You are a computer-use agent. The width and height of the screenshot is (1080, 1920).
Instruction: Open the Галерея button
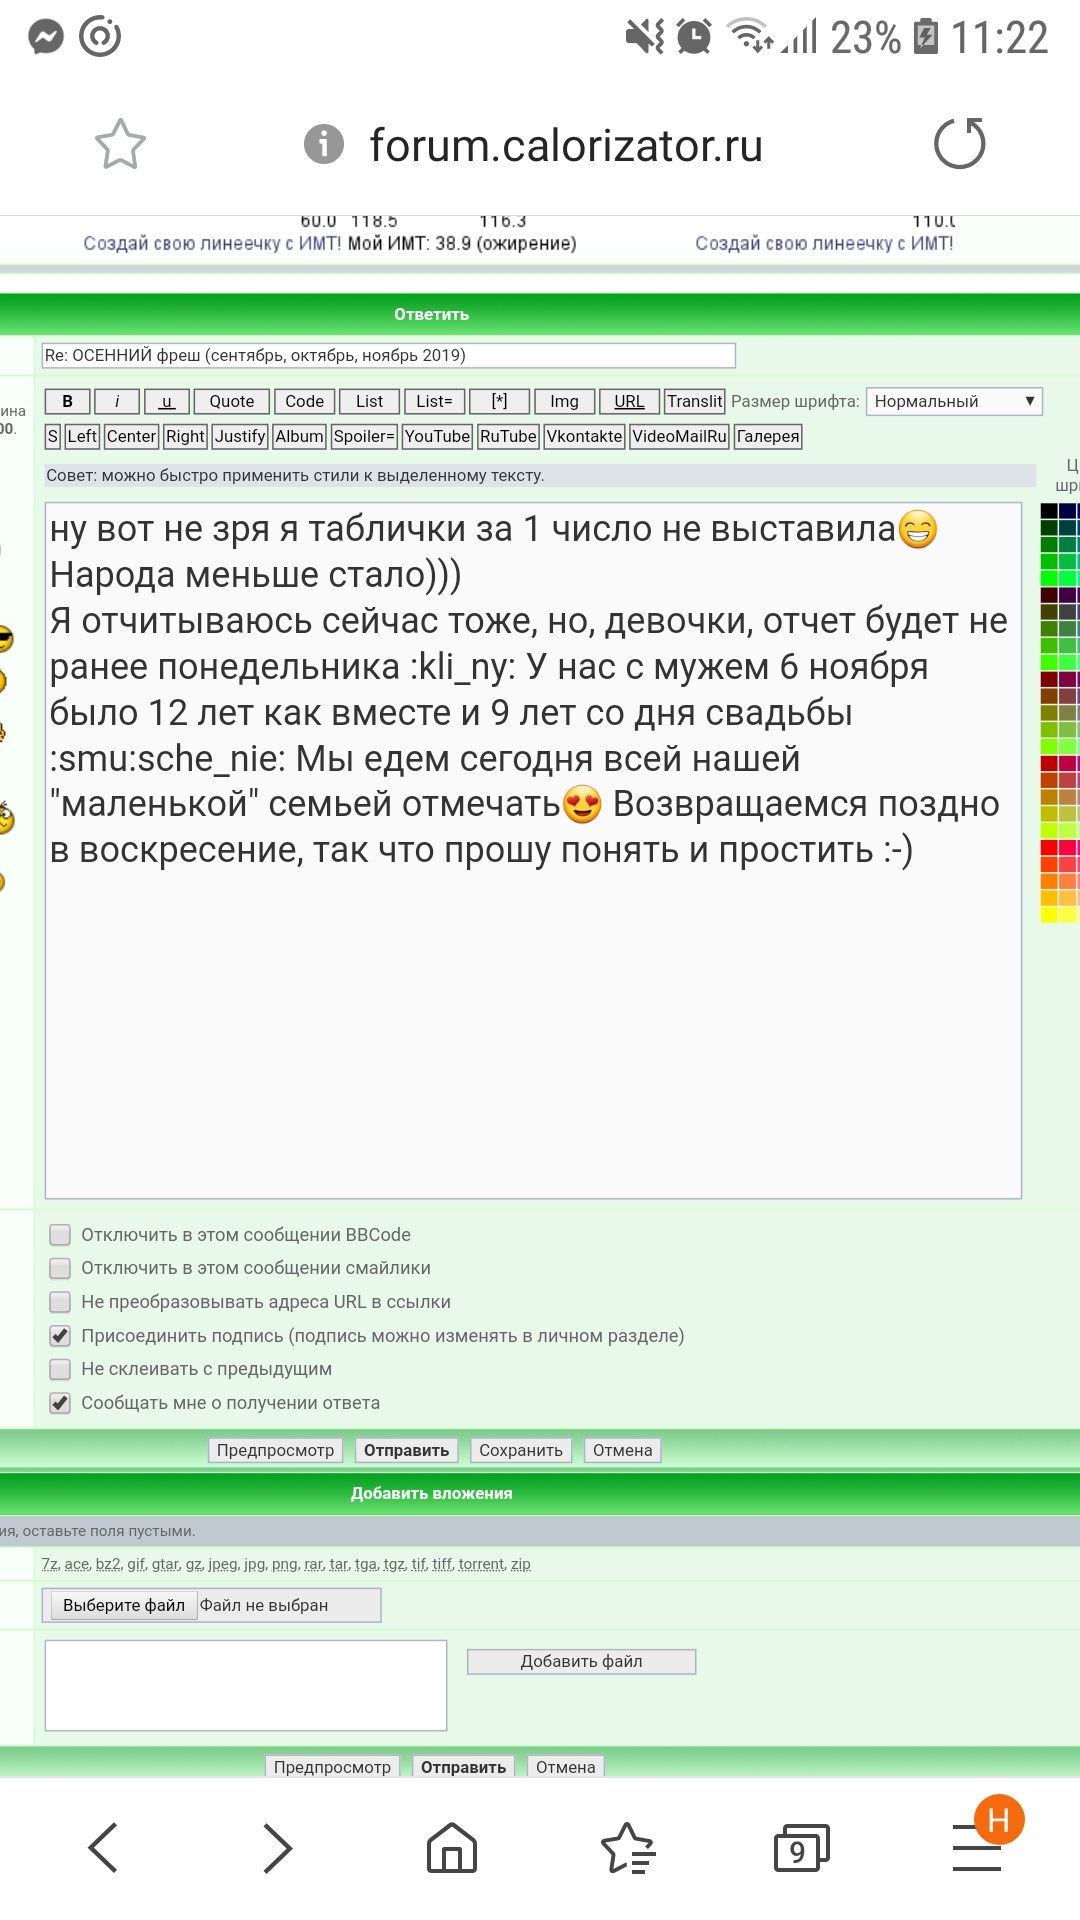tap(768, 436)
